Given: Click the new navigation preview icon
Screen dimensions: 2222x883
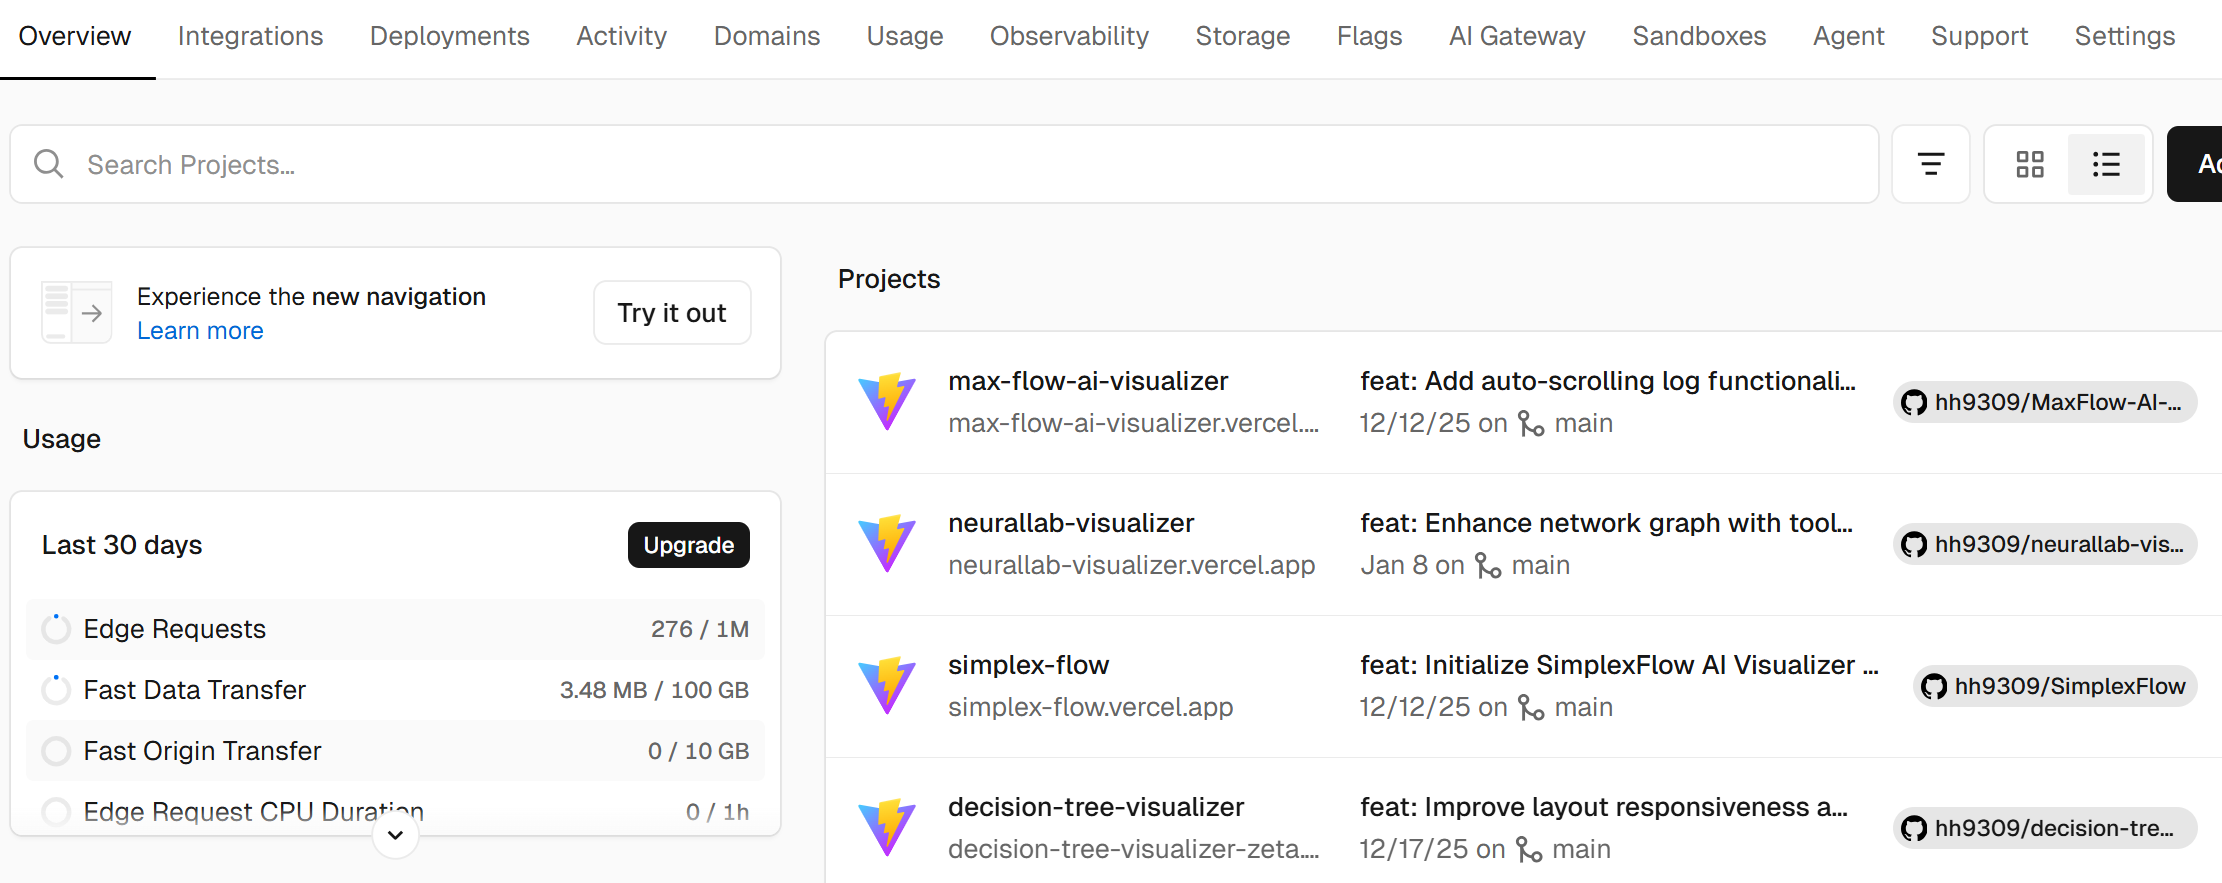Looking at the screenshot, I should 76,313.
